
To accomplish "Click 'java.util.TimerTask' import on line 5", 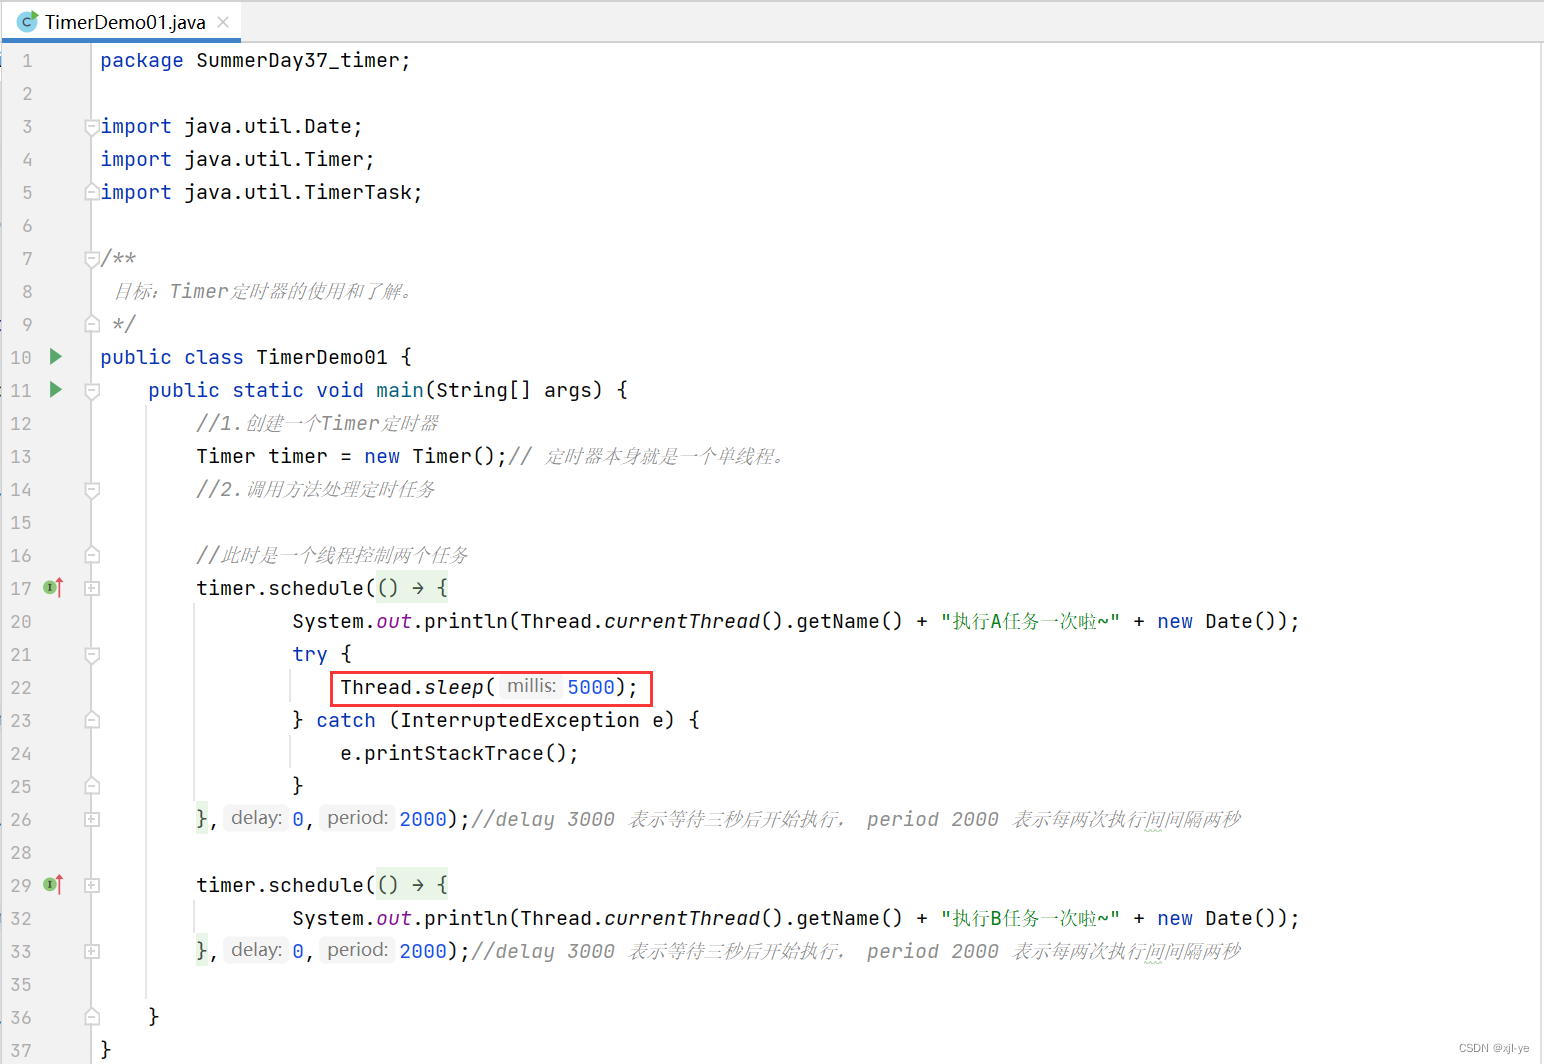I will [x=297, y=192].
